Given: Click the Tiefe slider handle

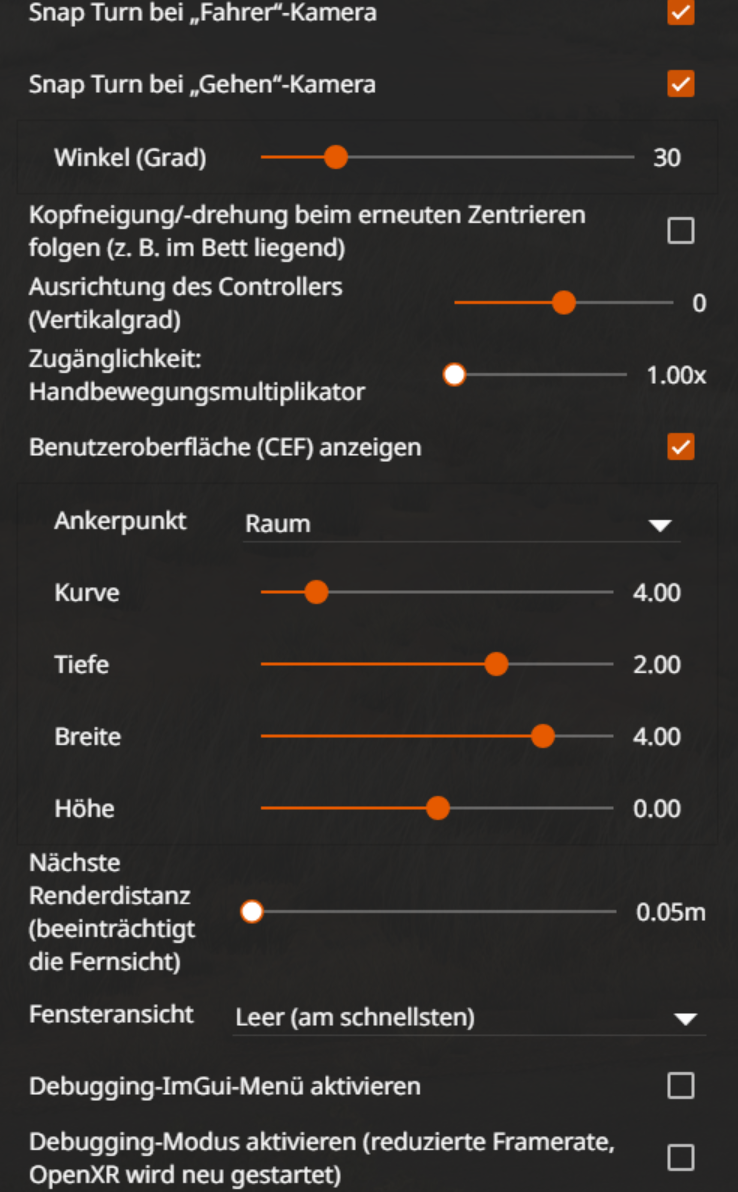Looking at the screenshot, I should (496, 665).
